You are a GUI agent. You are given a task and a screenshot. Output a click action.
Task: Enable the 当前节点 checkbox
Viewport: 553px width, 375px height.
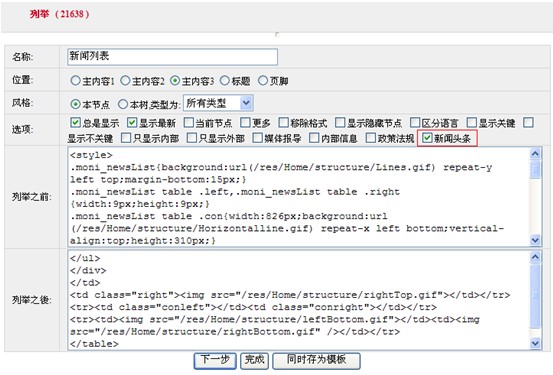point(189,122)
